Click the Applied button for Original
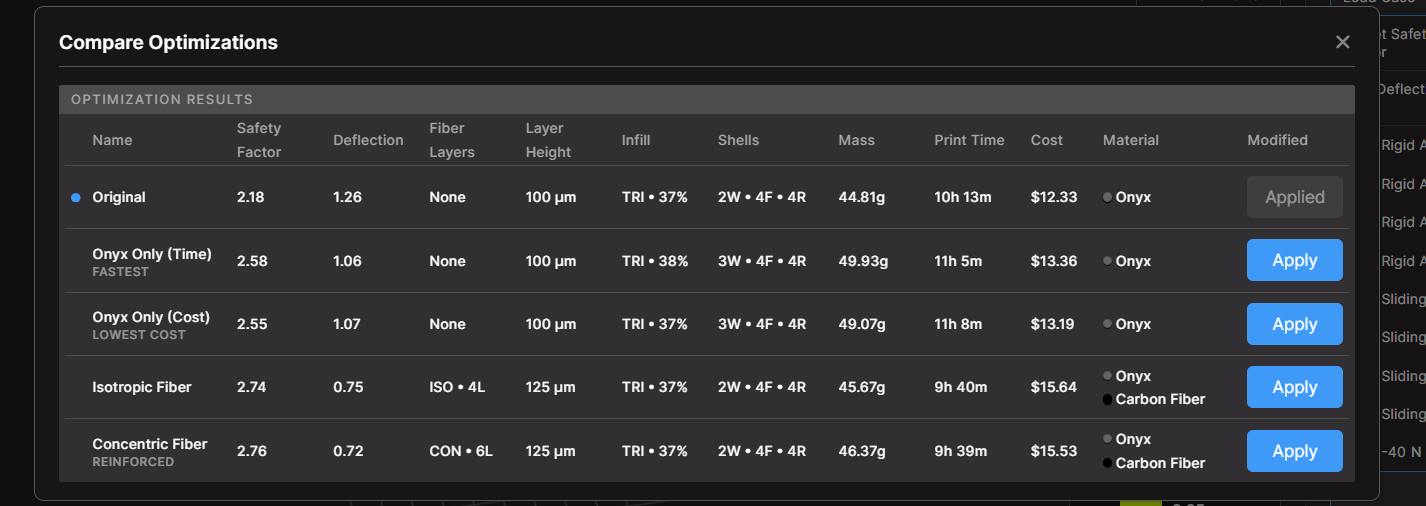Image resolution: width=1426 pixels, height=506 pixels. tap(1294, 197)
